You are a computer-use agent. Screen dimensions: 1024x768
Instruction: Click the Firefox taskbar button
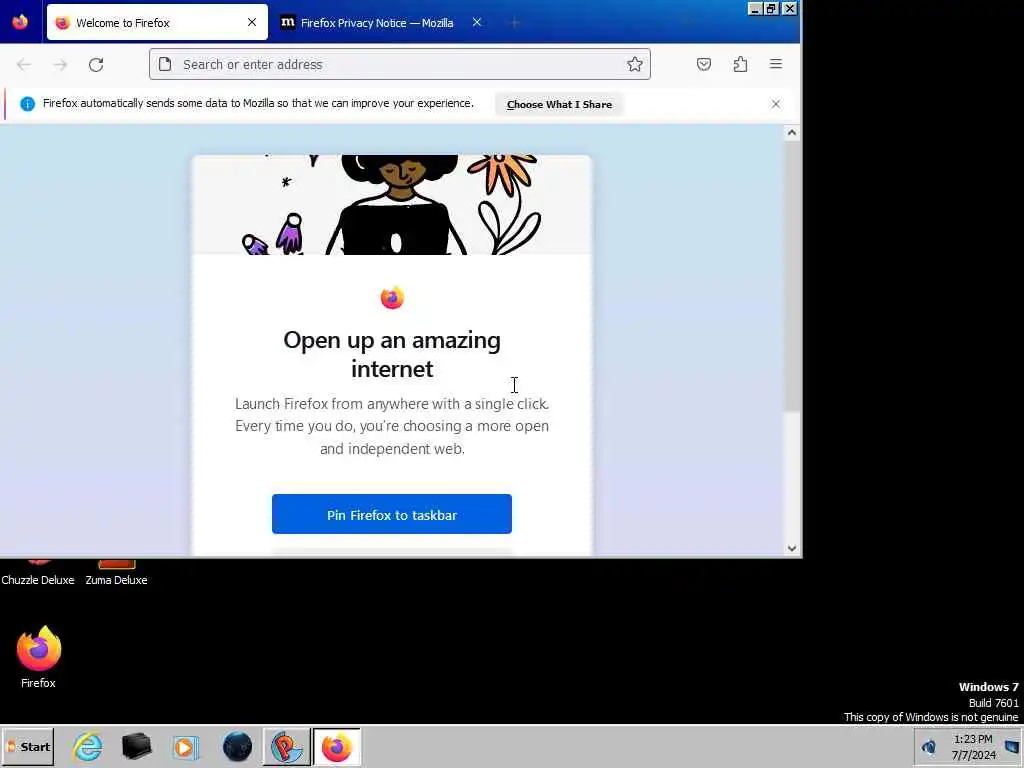[x=336, y=746]
